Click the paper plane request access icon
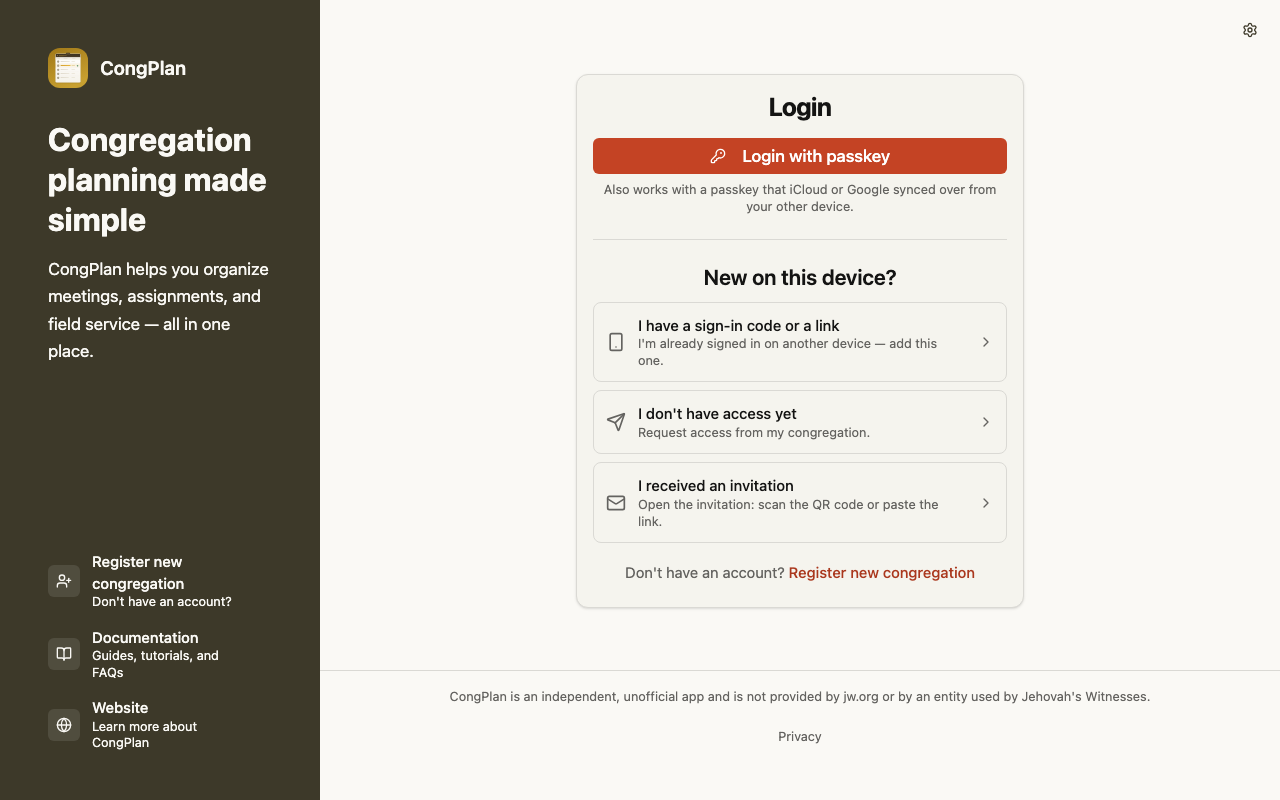Screen dimensions: 1280x800 click(616, 422)
